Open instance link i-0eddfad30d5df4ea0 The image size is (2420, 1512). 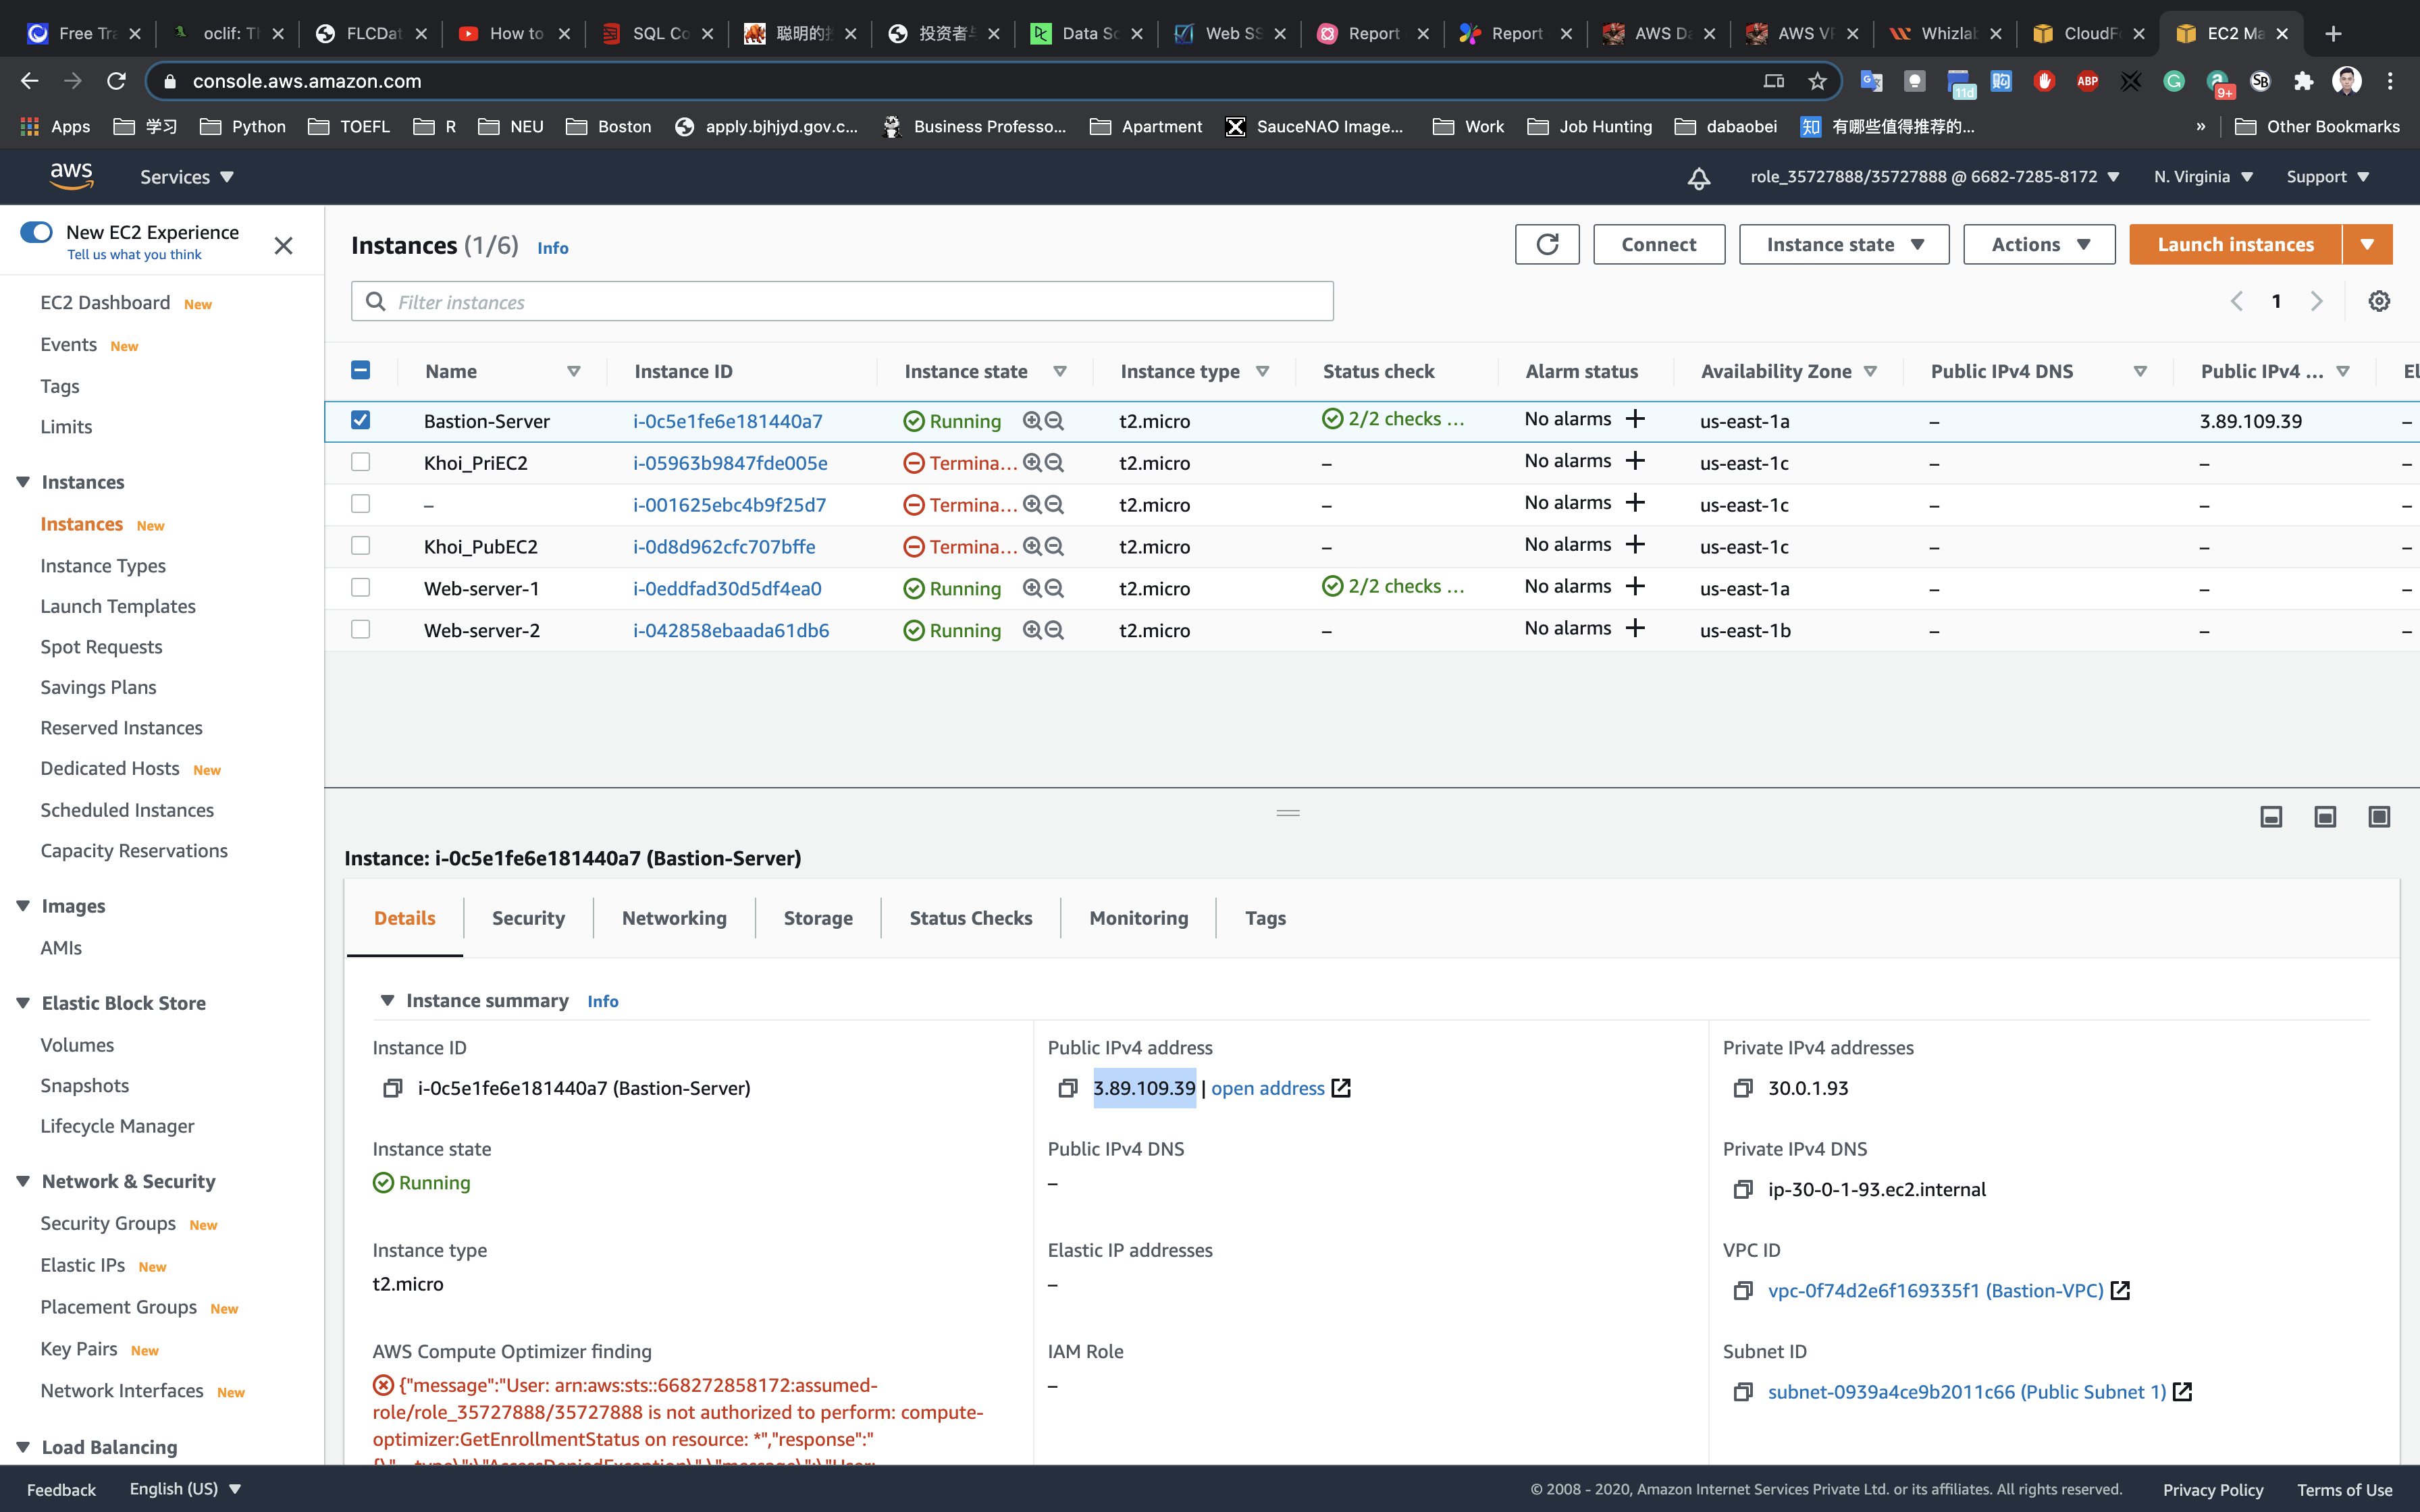coord(727,589)
